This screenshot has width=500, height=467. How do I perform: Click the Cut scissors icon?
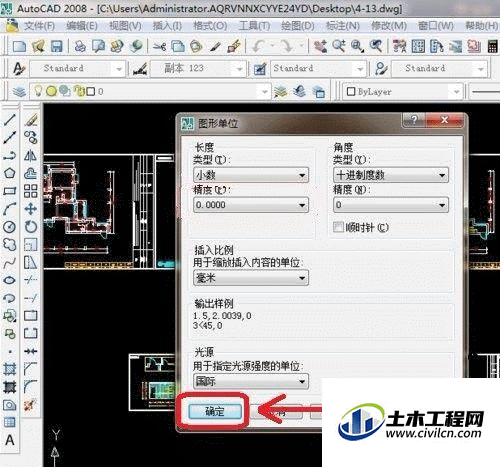click(160, 46)
